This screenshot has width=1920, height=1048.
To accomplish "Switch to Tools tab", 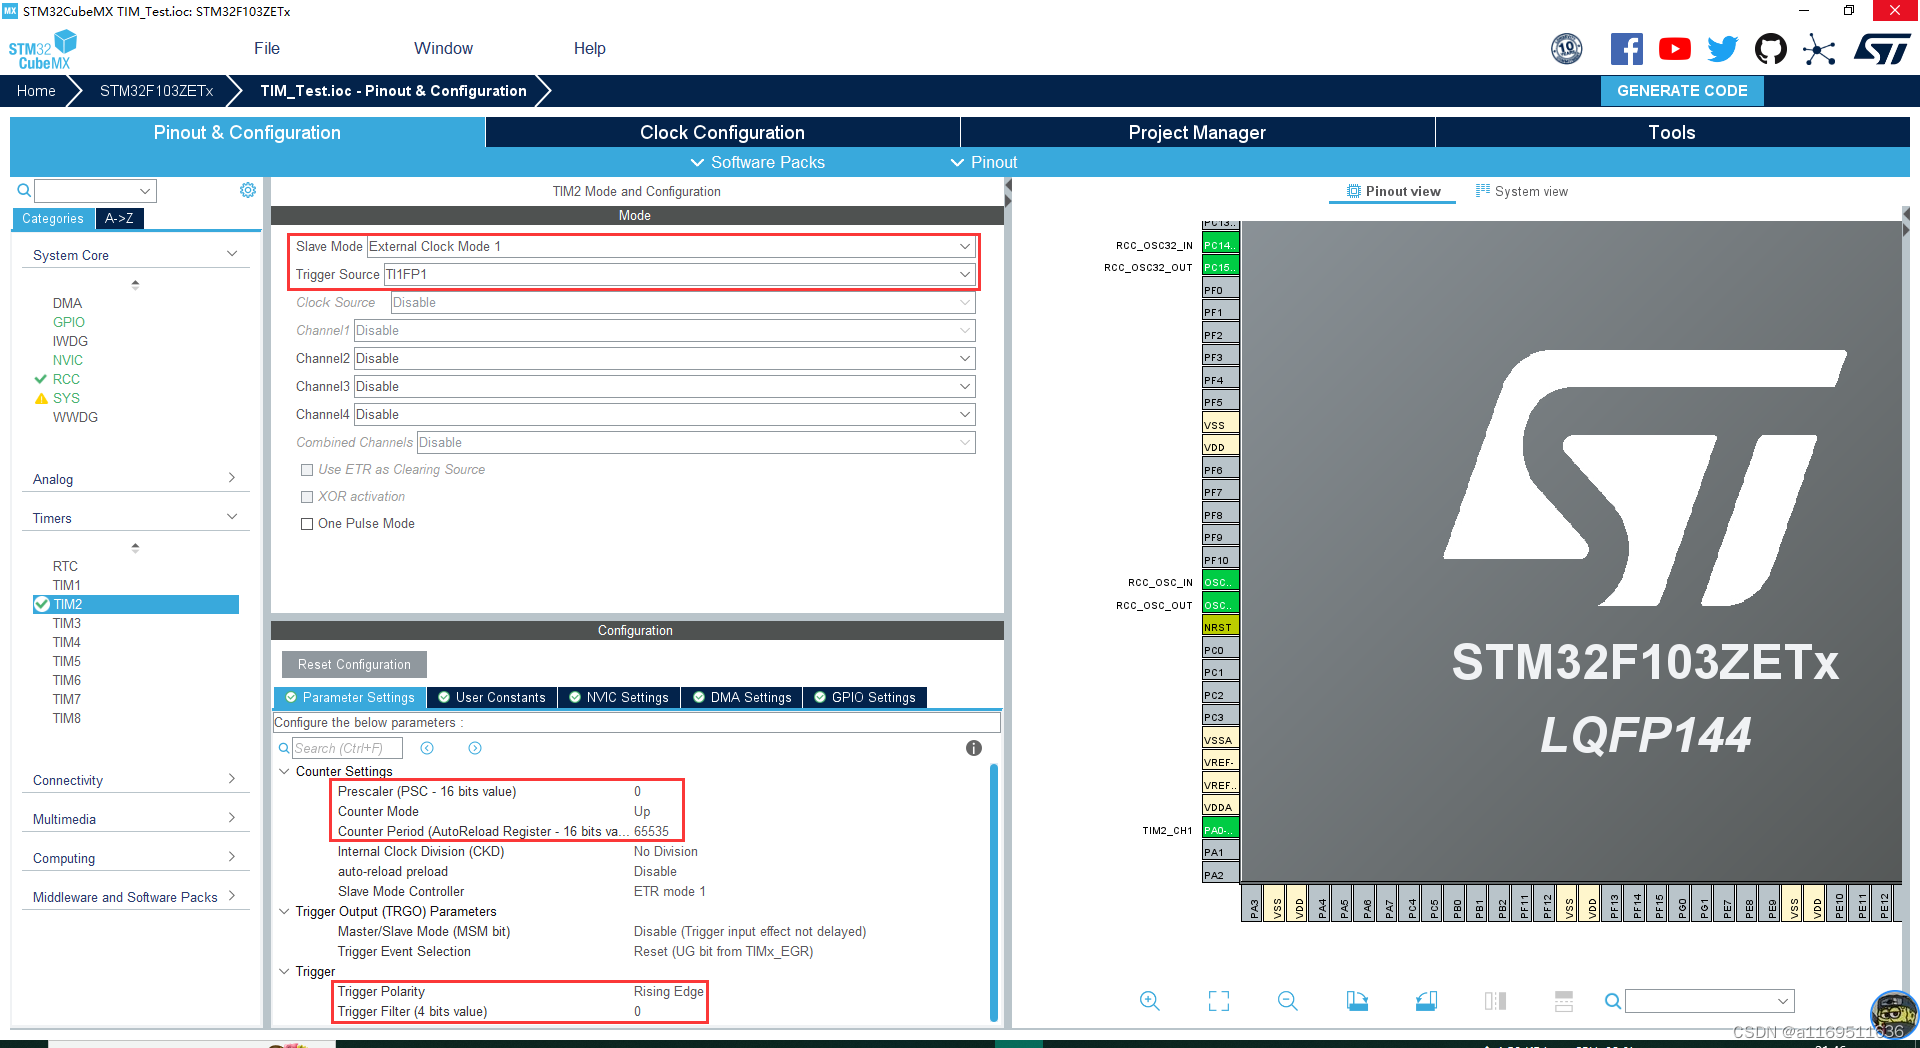I will (x=1672, y=132).
